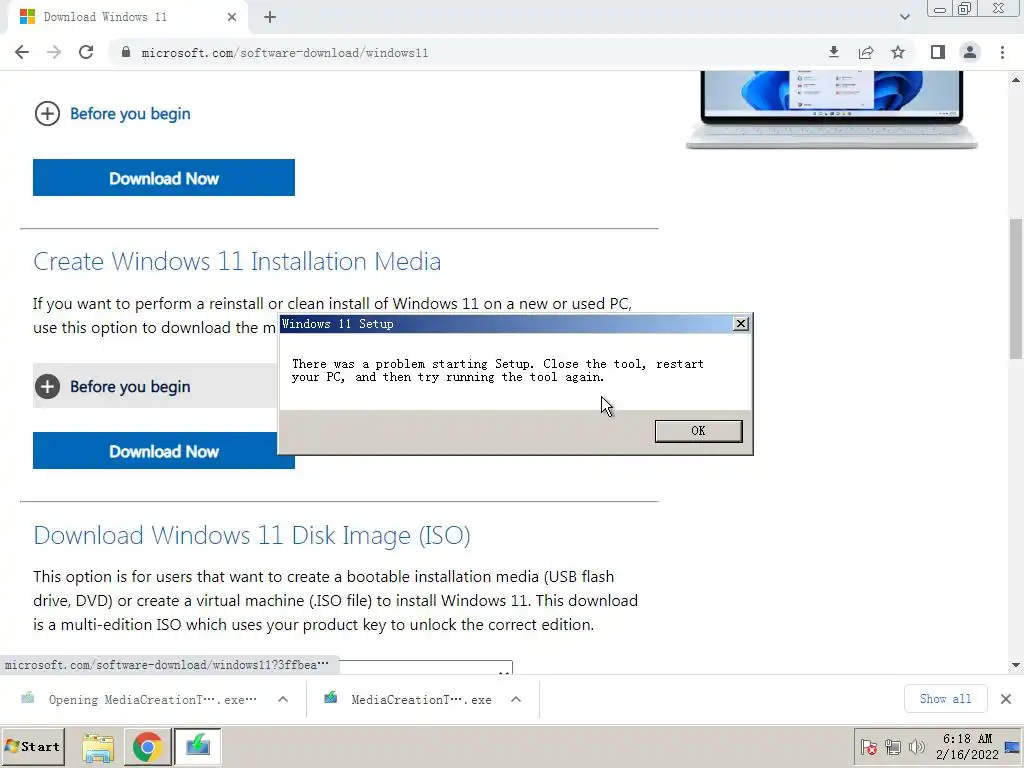Click Create Windows 11 Installation Media heading
1024x768 pixels.
[x=237, y=261]
